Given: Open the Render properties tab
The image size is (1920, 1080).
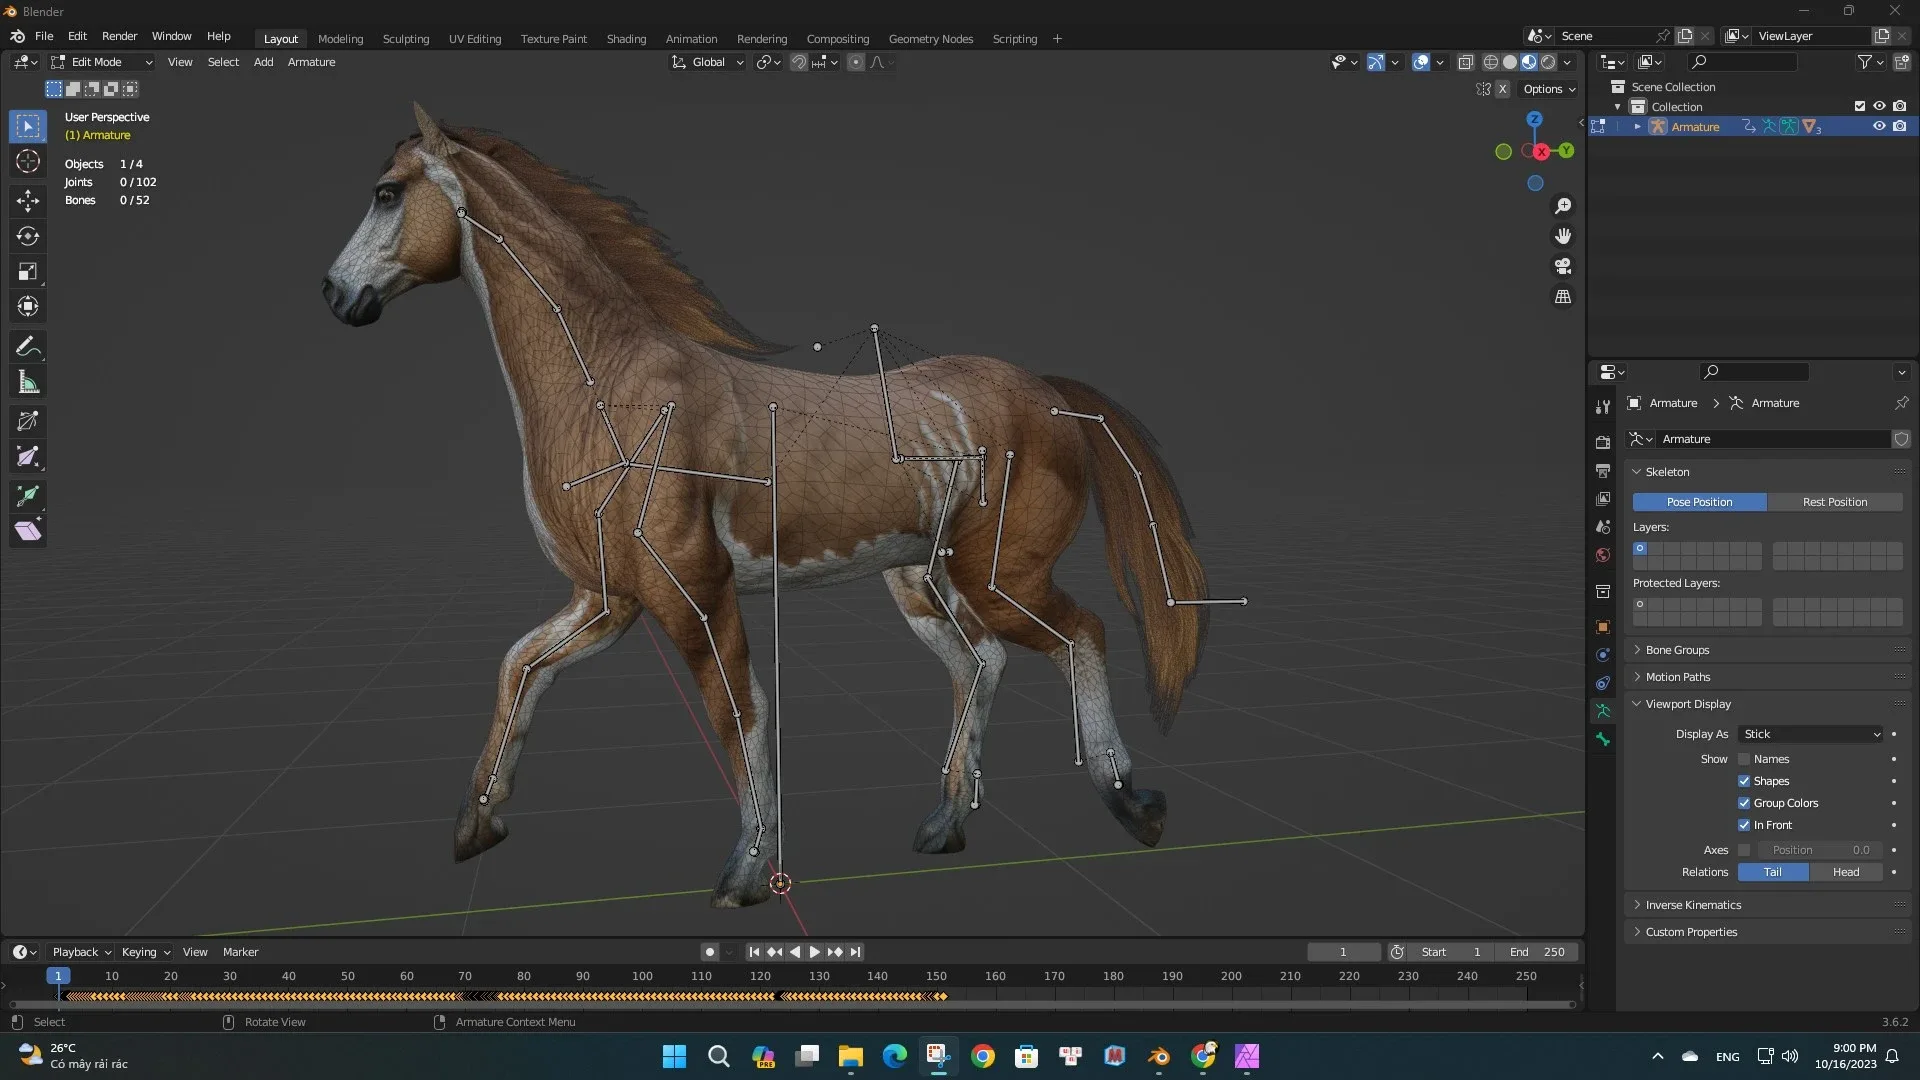Looking at the screenshot, I should click(1603, 442).
